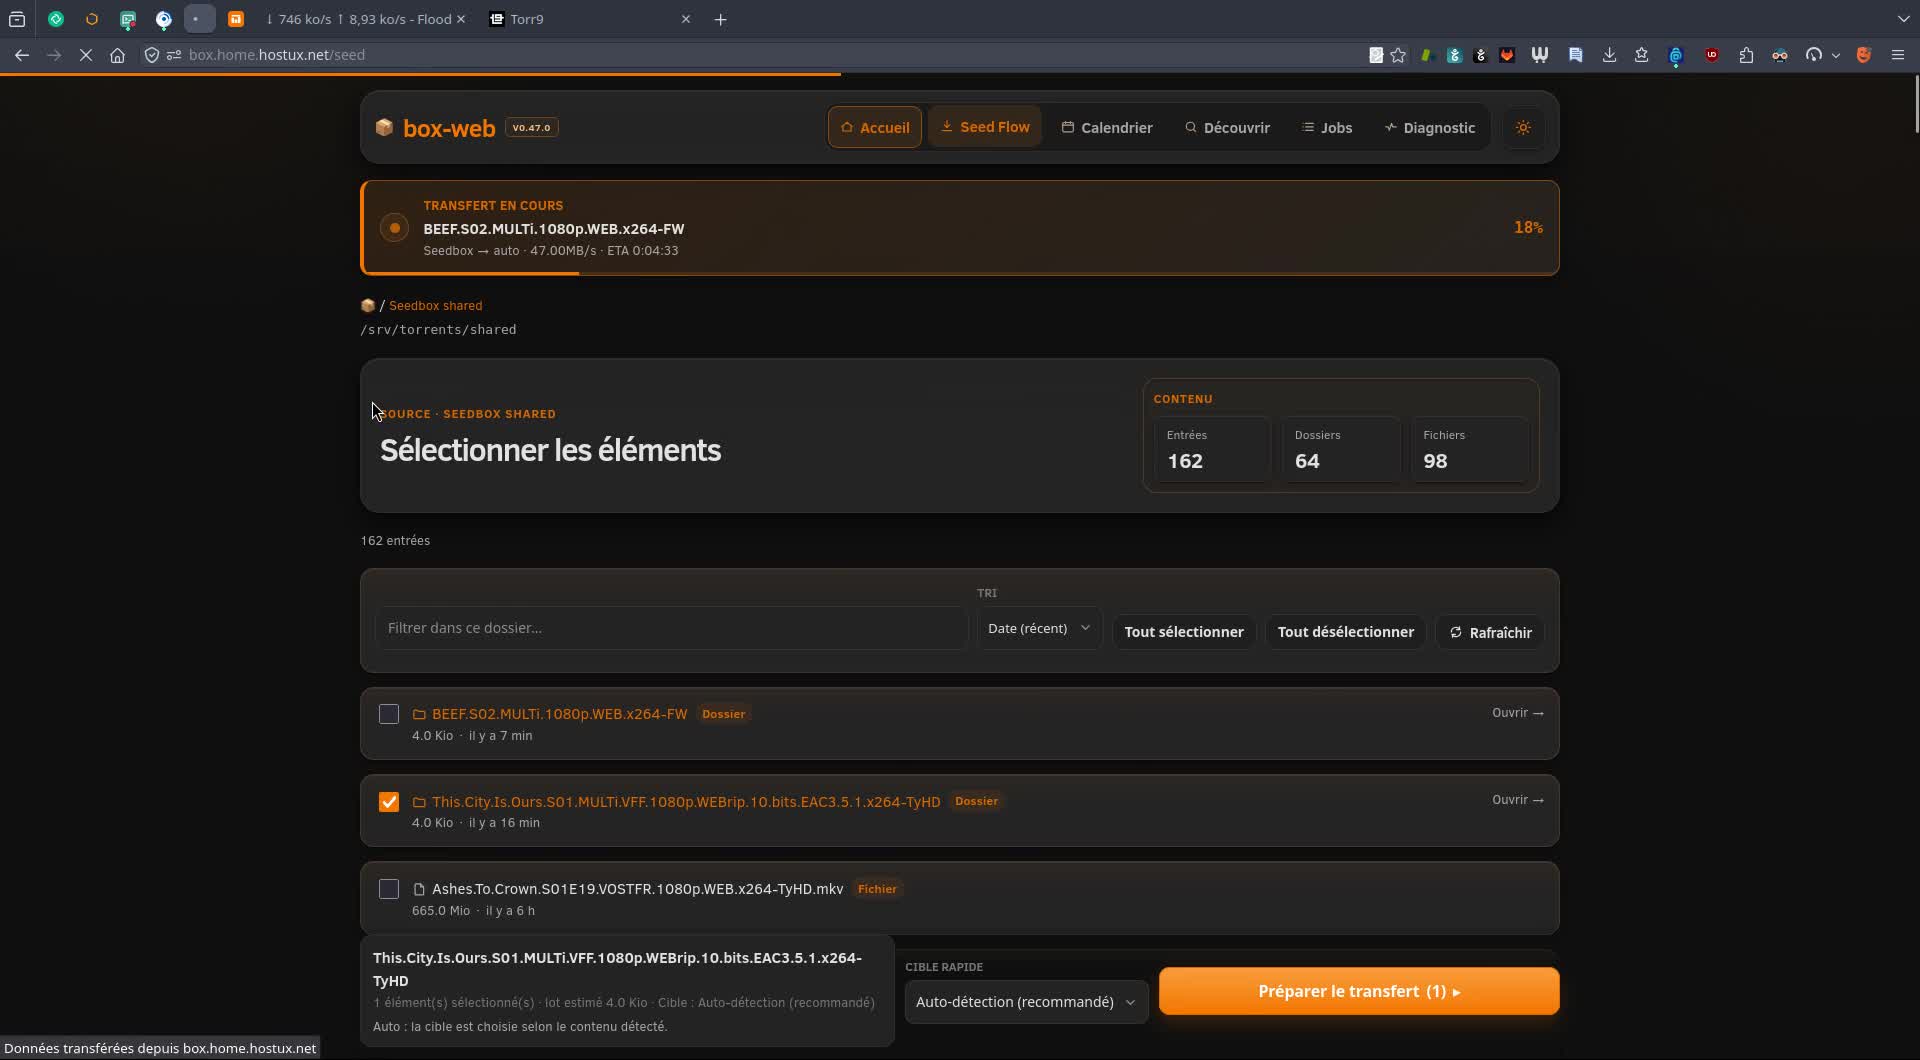Check the BEEF.S02.MULTi.1080p.WEB.x264-FW folder checkbox
Image resolution: width=1920 pixels, height=1060 pixels.
coord(389,714)
